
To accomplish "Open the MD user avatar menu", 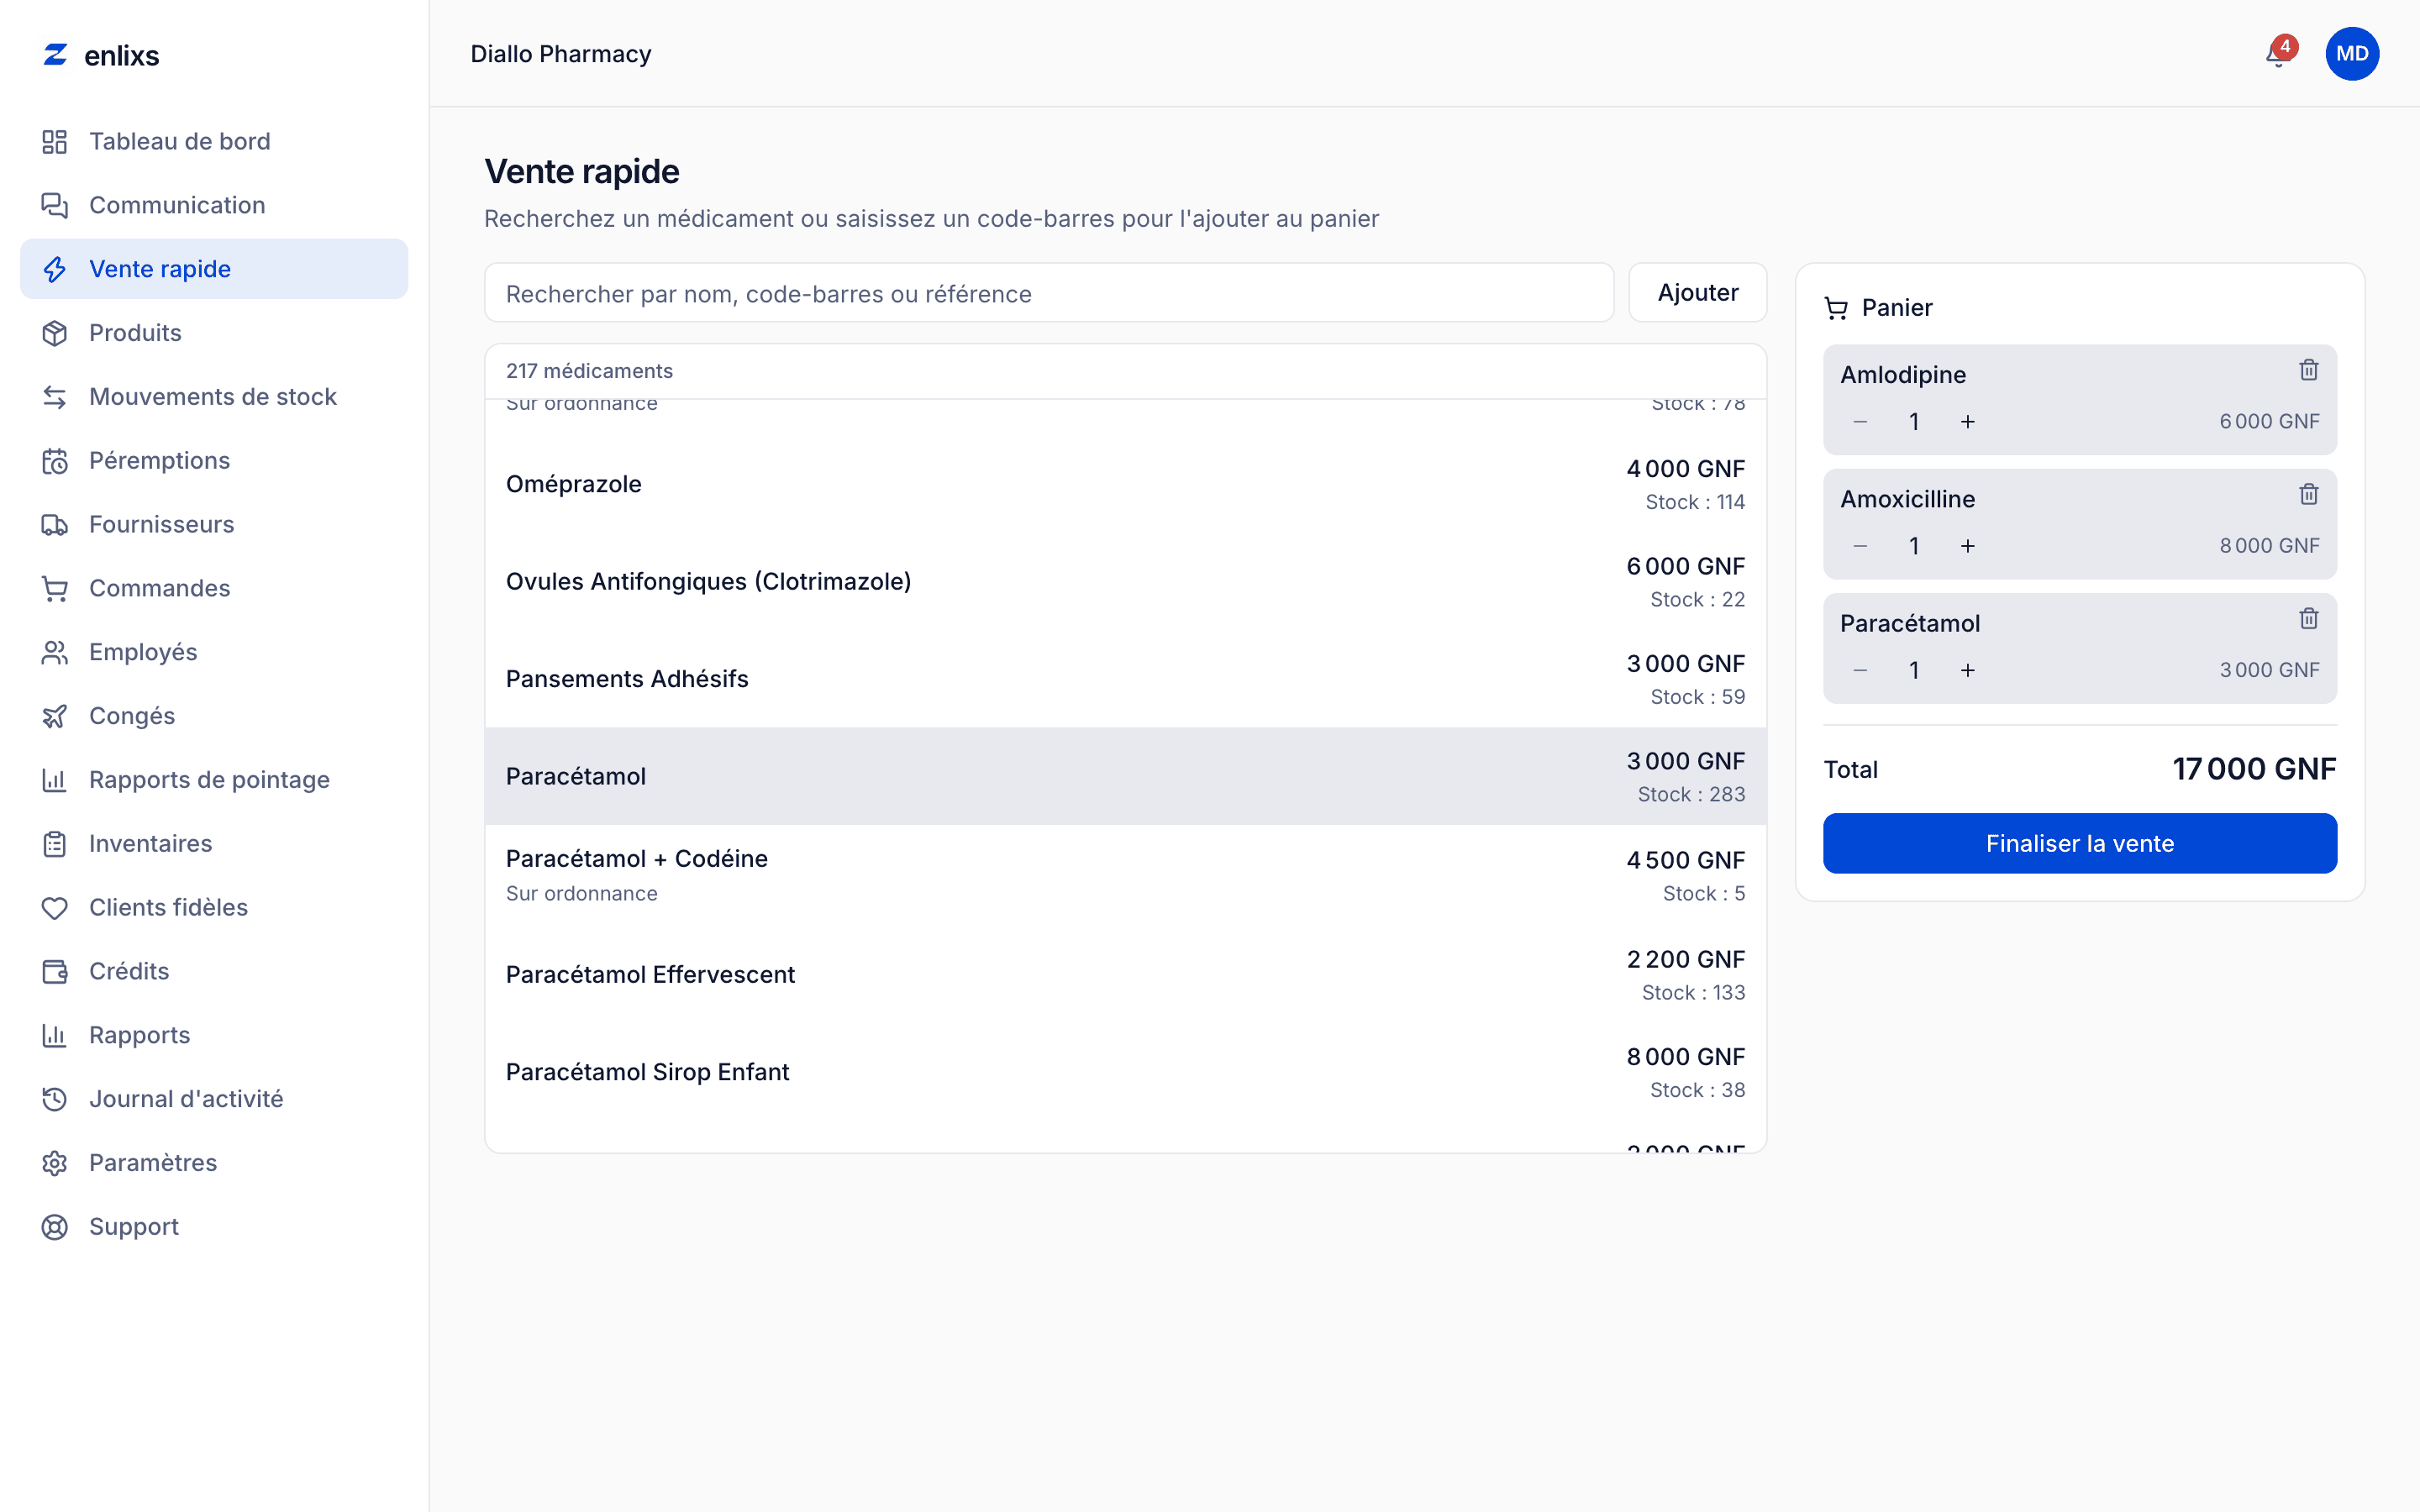I will point(2352,54).
